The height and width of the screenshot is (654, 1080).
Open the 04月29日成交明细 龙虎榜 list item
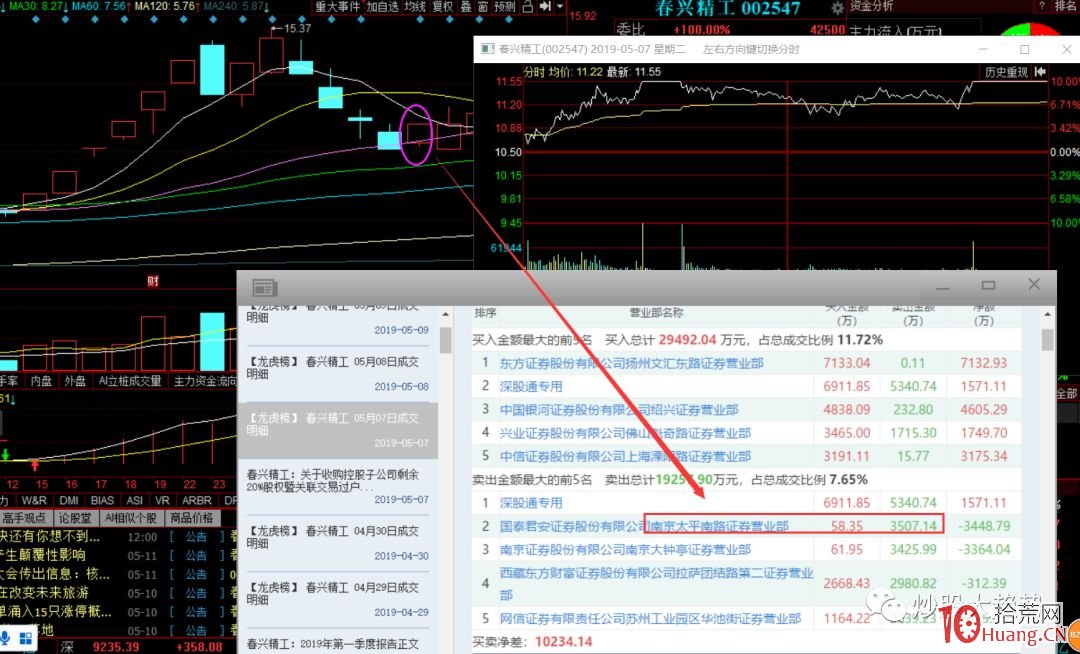click(x=338, y=599)
